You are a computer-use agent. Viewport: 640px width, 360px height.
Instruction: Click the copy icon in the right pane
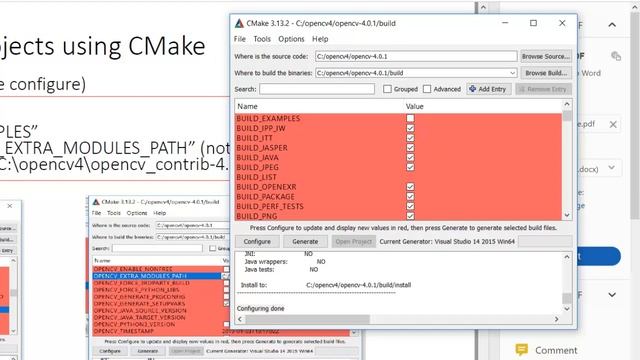pyautogui.click(x=616, y=56)
